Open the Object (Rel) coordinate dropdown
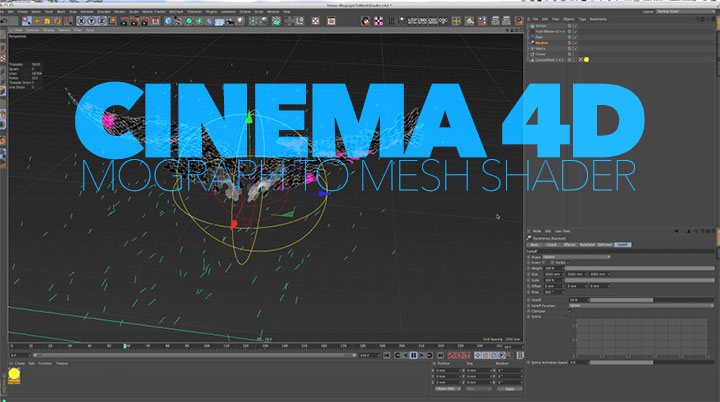 click(x=448, y=389)
